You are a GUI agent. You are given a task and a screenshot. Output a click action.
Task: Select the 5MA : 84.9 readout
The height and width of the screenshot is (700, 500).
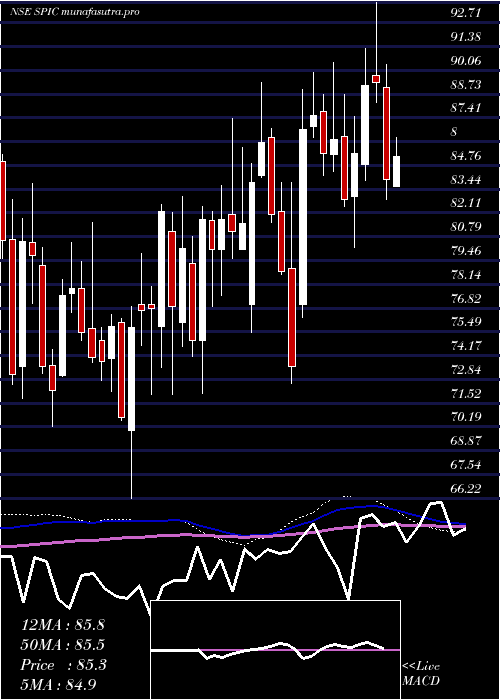tap(59, 684)
